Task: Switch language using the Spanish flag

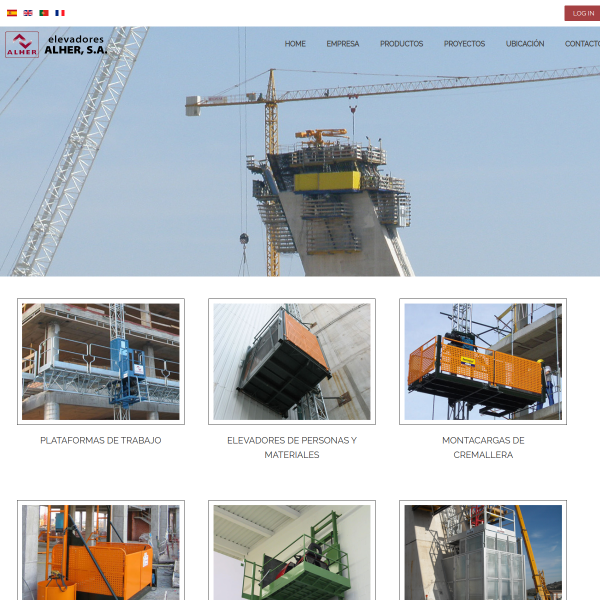Action: click(x=12, y=13)
